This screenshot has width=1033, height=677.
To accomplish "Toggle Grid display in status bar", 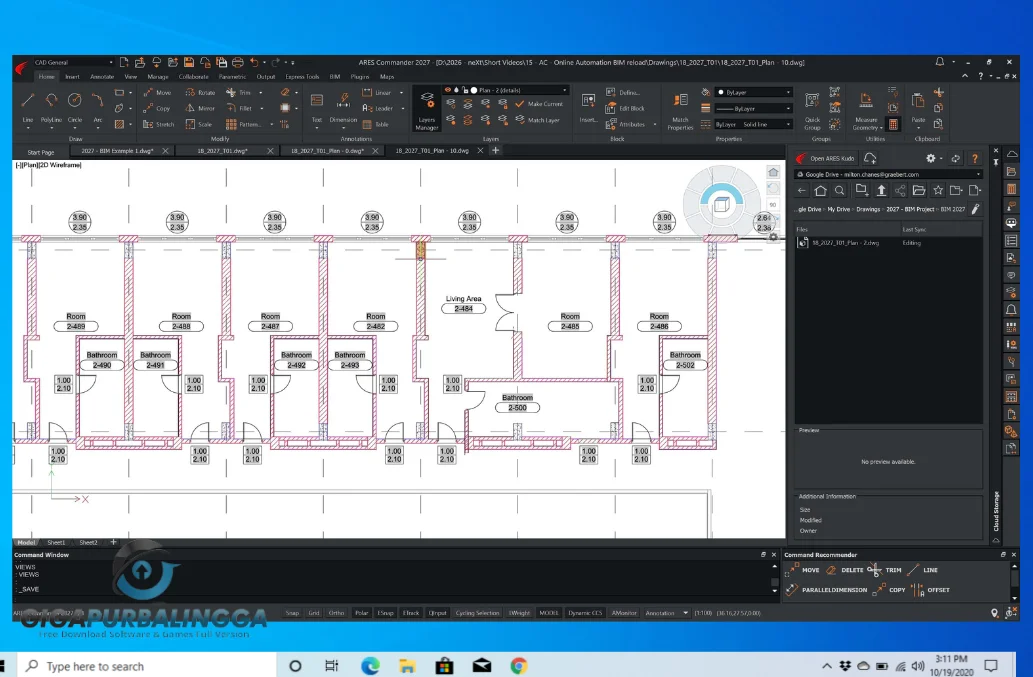I will pos(314,613).
